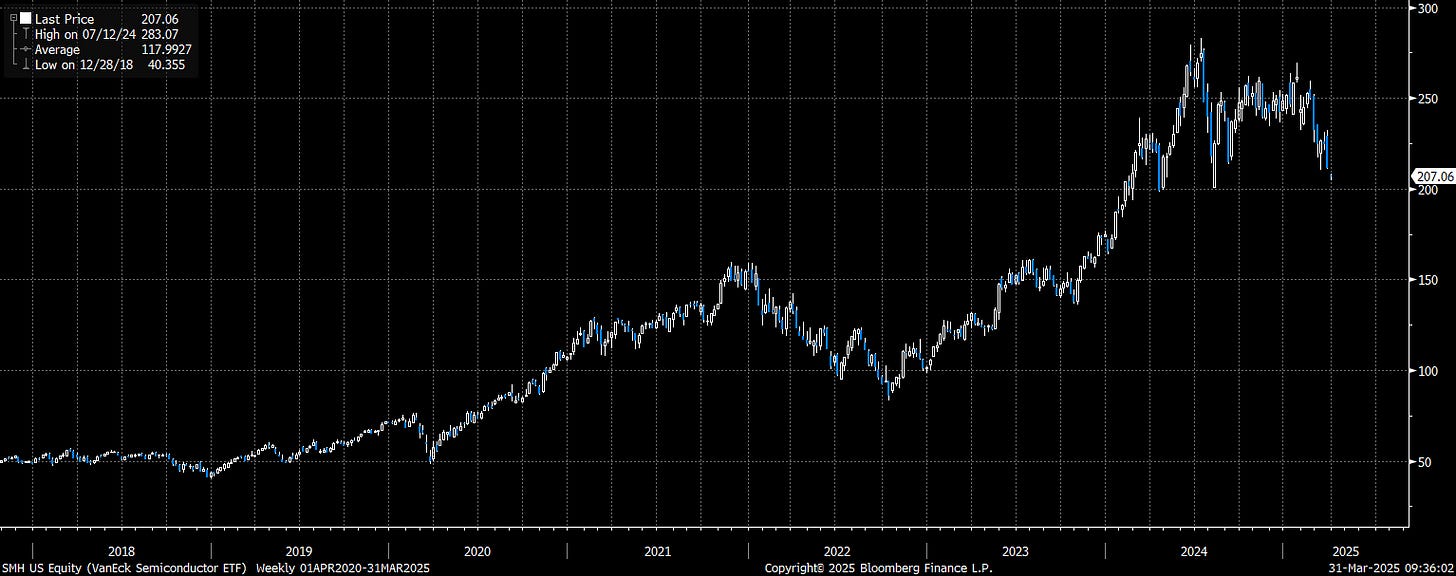This screenshot has height=576, width=1456.
Task: Click the 2021 year label on time axis
Action: point(656,551)
